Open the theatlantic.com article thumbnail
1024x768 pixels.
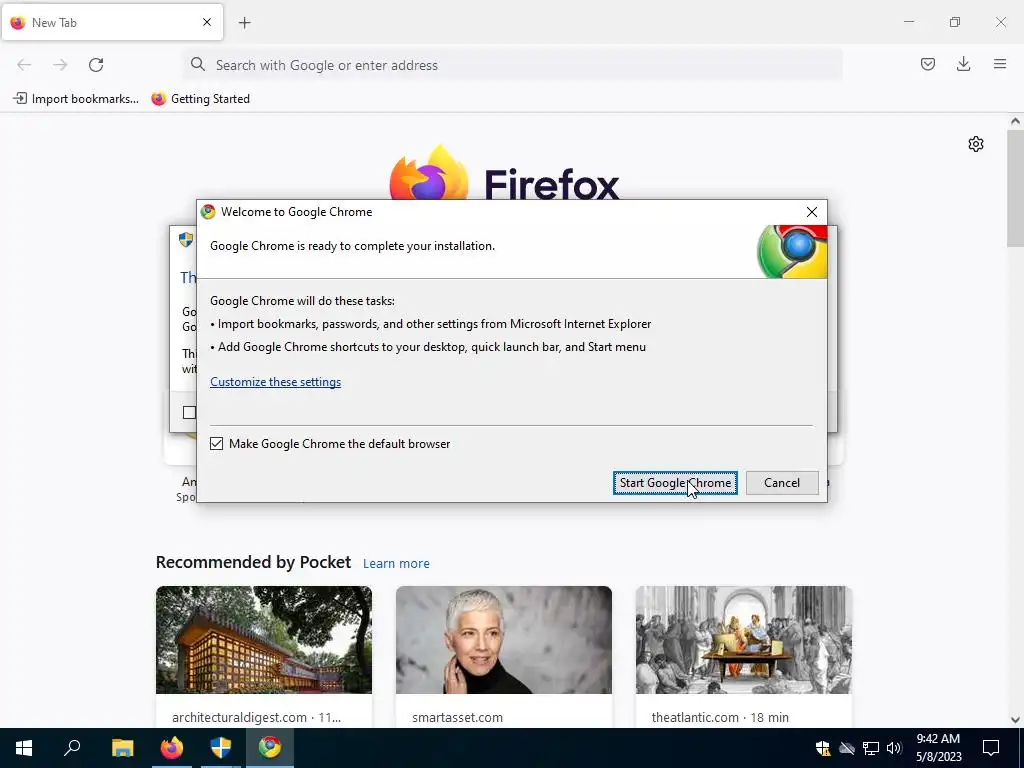point(744,640)
